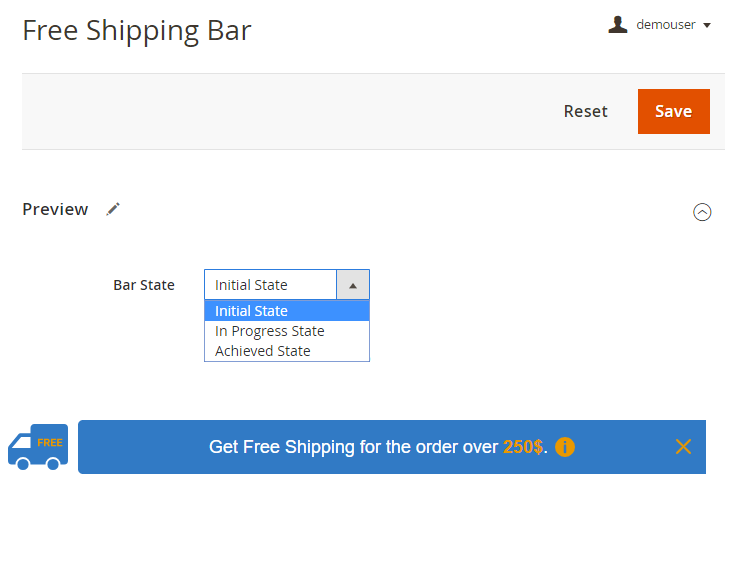This screenshot has width=743, height=572.
Task: Click the user avatar icon
Action: tap(618, 25)
